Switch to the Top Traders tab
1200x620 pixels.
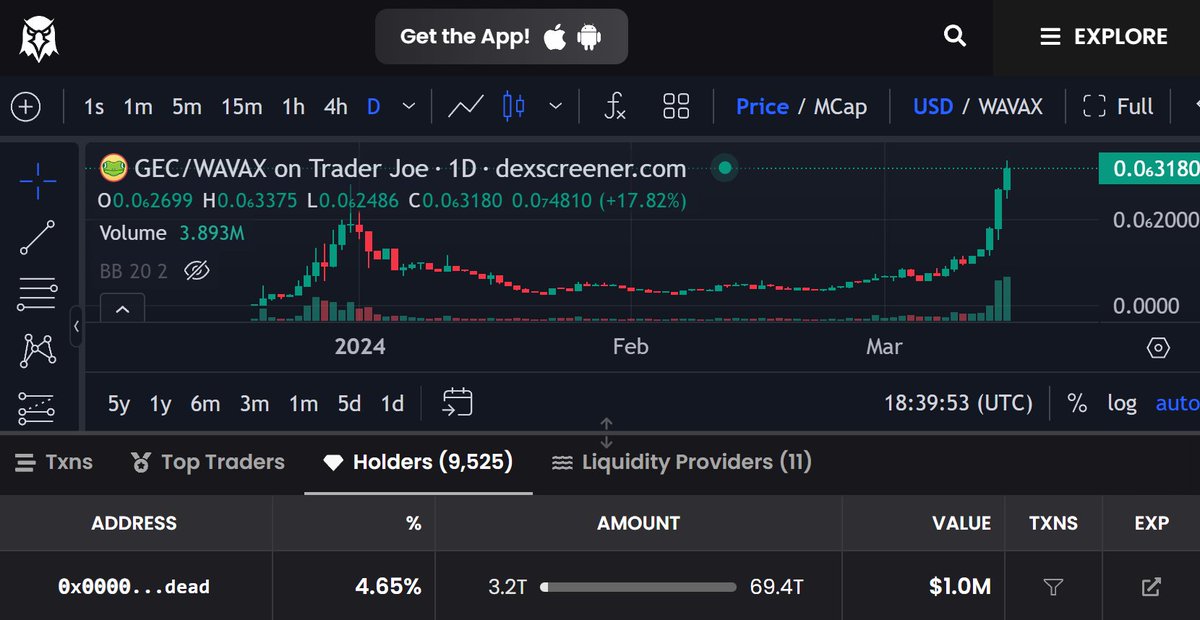click(x=208, y=462)
